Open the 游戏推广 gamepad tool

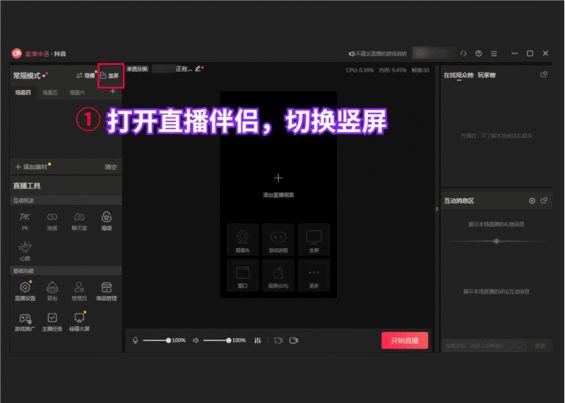coord(25,322)
